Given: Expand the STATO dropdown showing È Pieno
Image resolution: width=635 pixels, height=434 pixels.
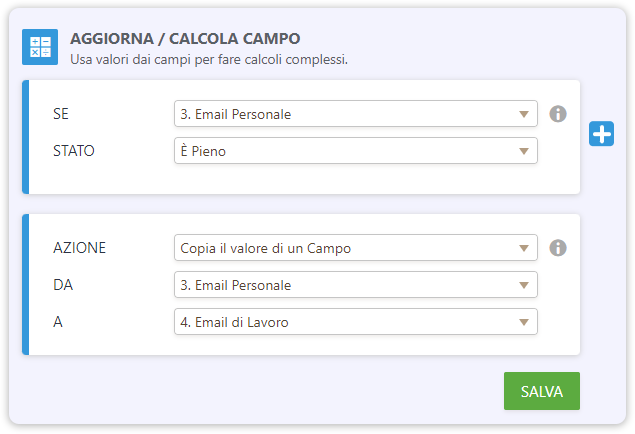Looking at the screenshot, I should pos(355,151).
